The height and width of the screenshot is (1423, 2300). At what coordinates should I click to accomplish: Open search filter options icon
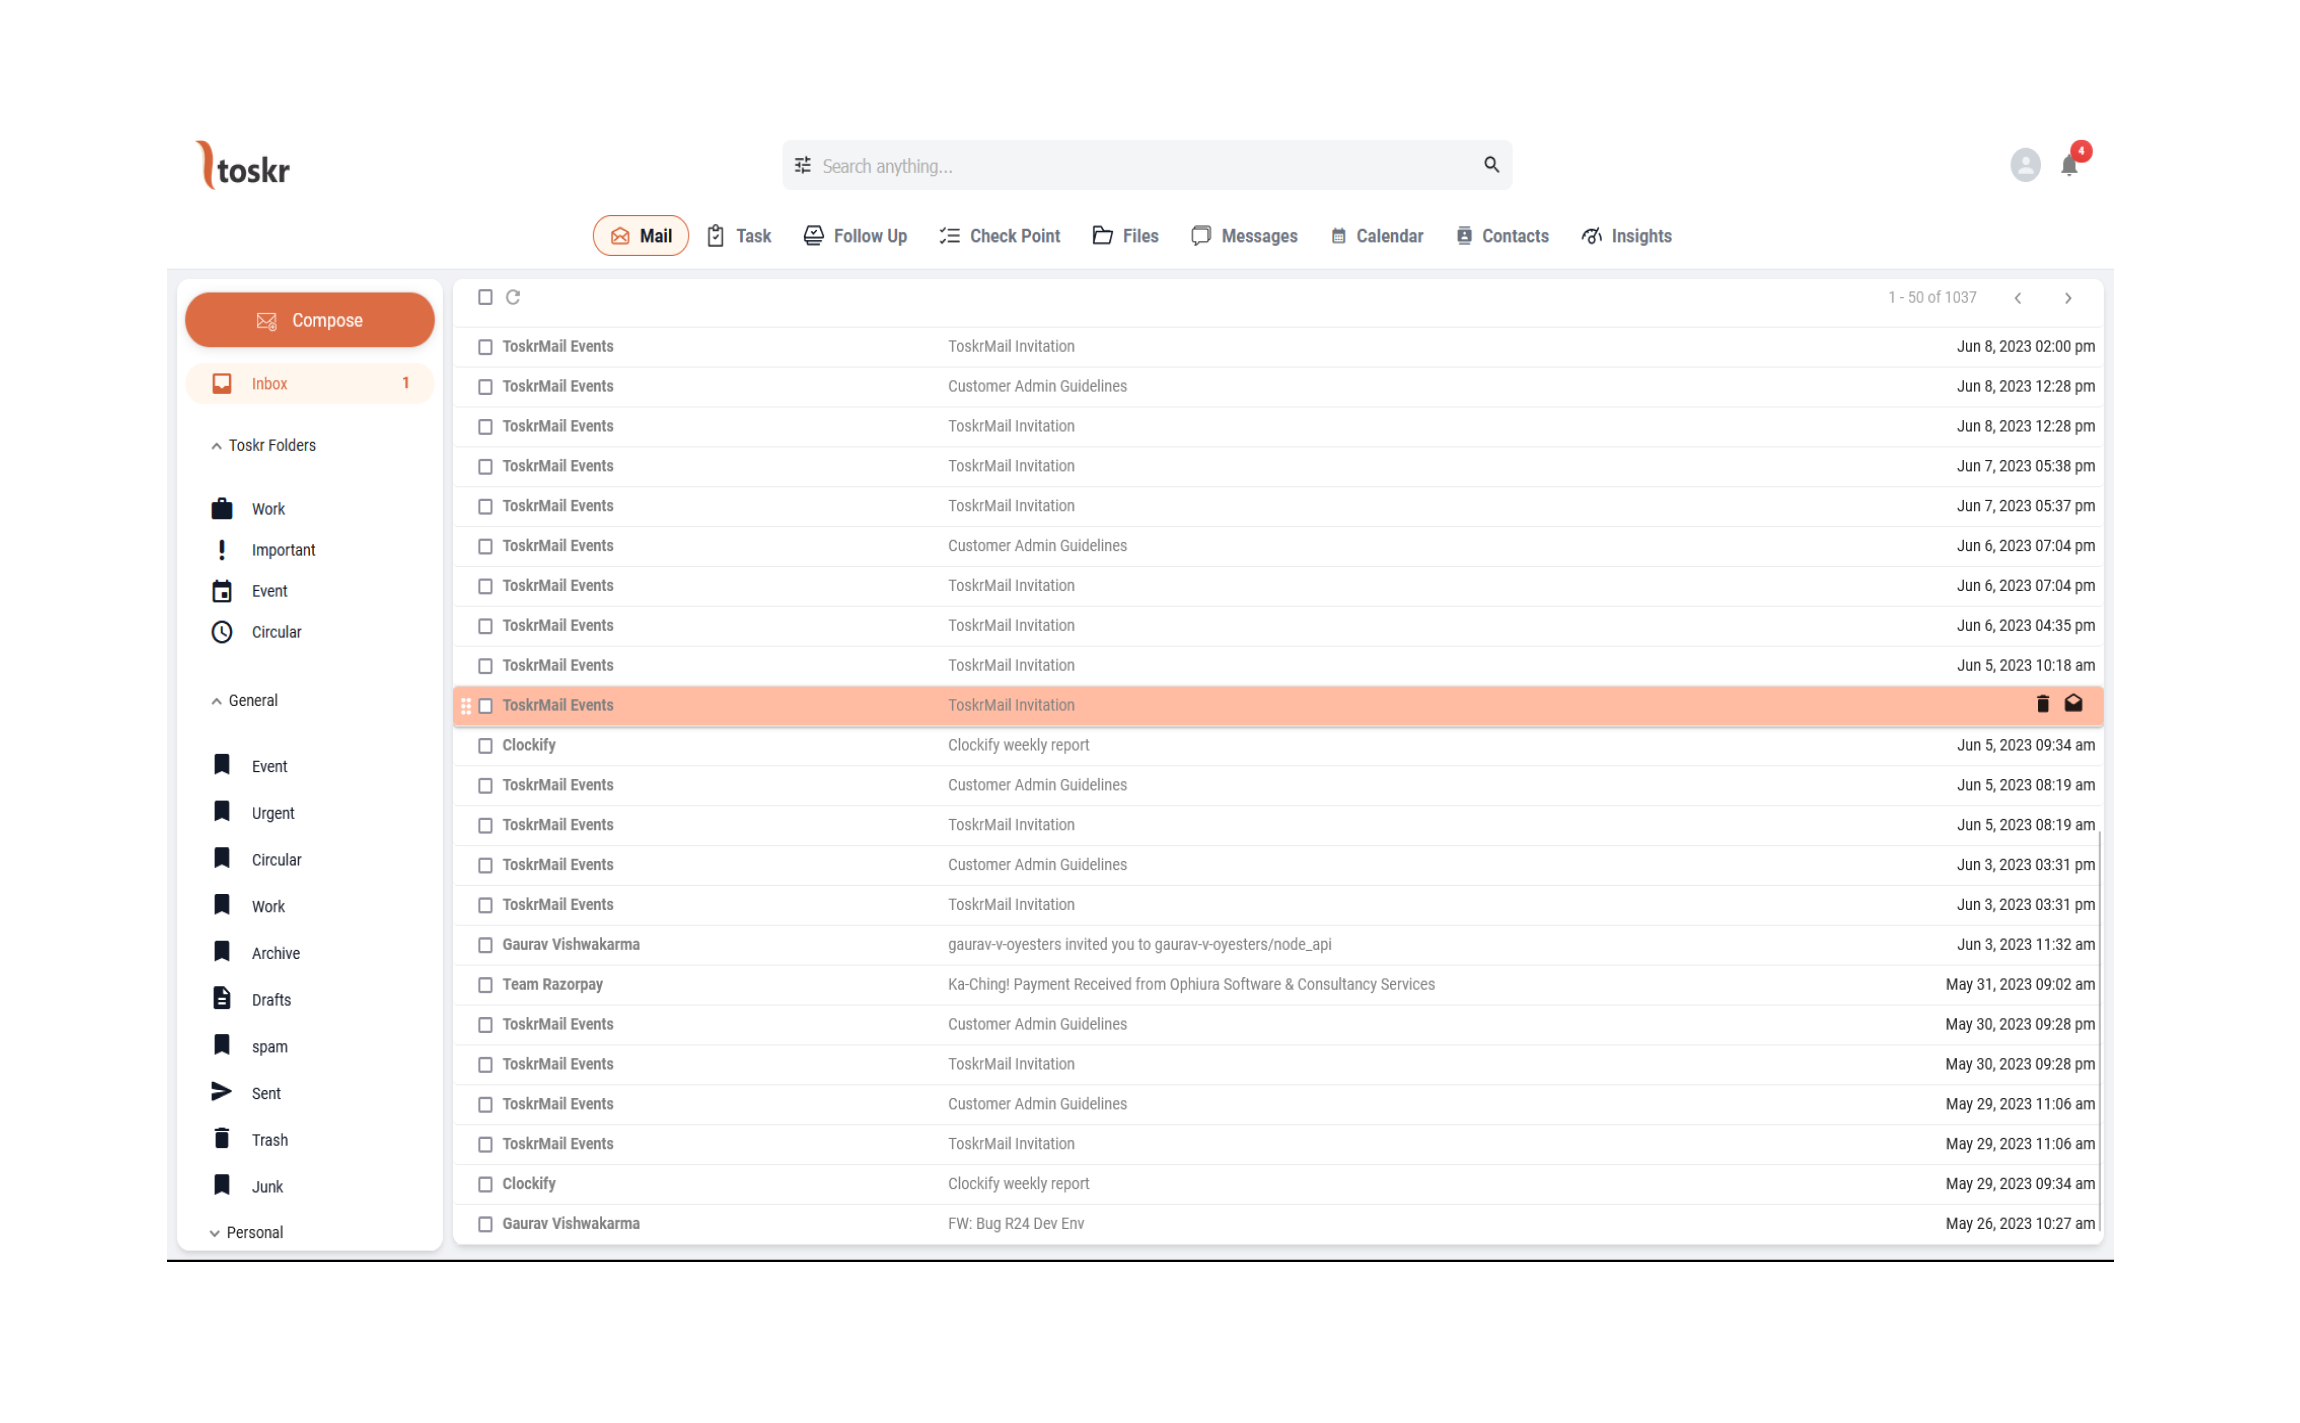tap(802, 165)
